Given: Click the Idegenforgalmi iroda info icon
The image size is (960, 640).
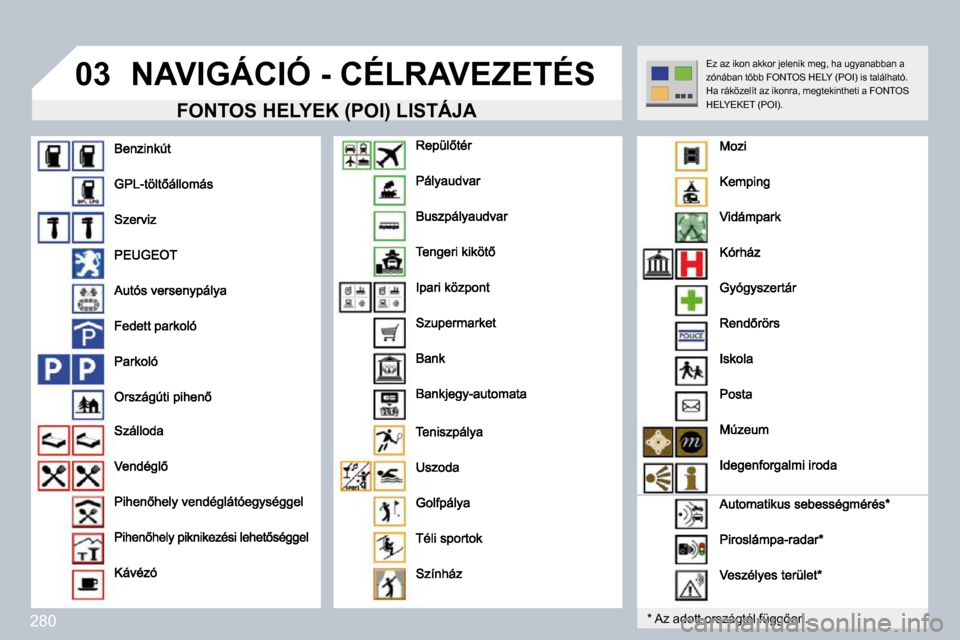Looking at the screenshot, I should point(691,478).
